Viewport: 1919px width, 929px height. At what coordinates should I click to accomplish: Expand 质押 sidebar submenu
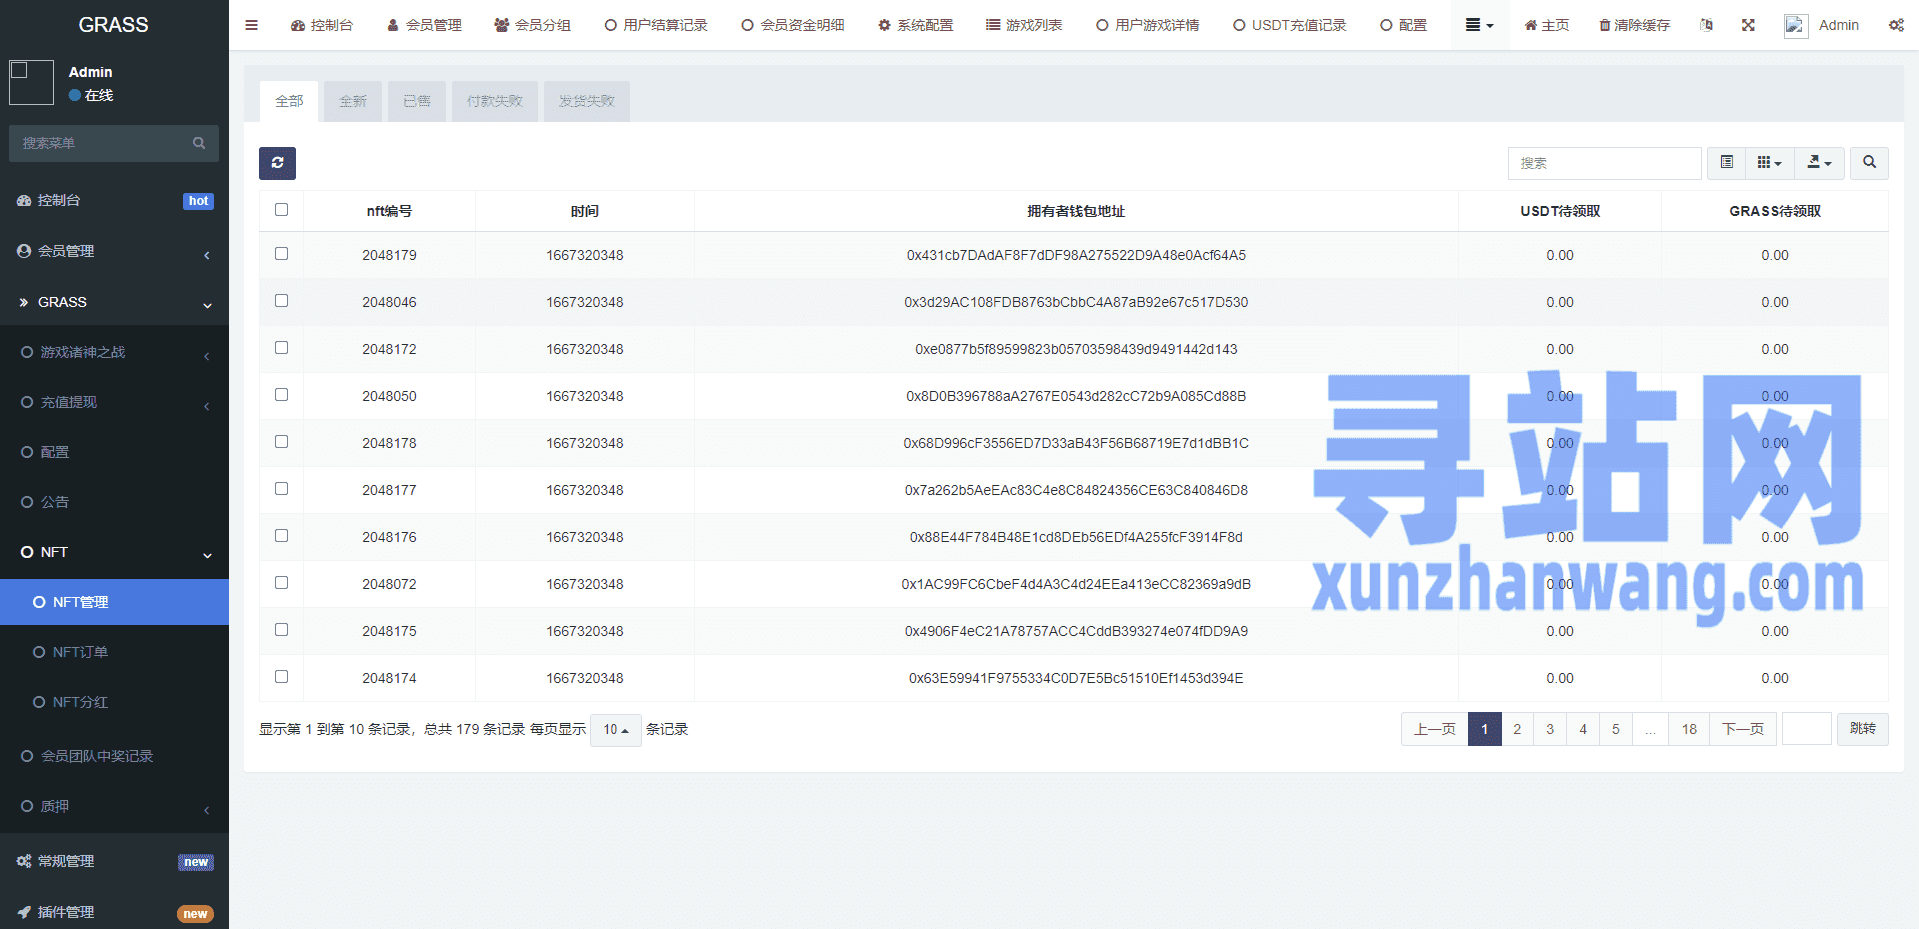tap(114, 806)
